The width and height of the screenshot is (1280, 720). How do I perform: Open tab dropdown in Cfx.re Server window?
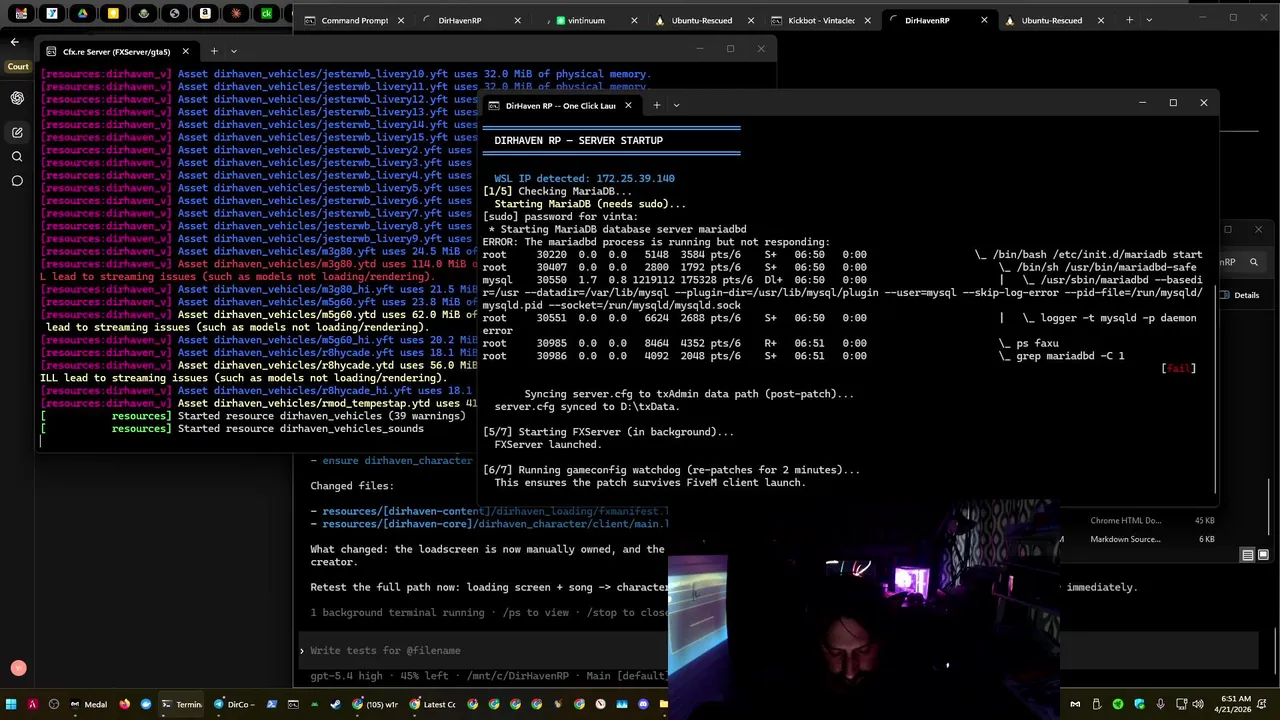(x=234, y=51)
